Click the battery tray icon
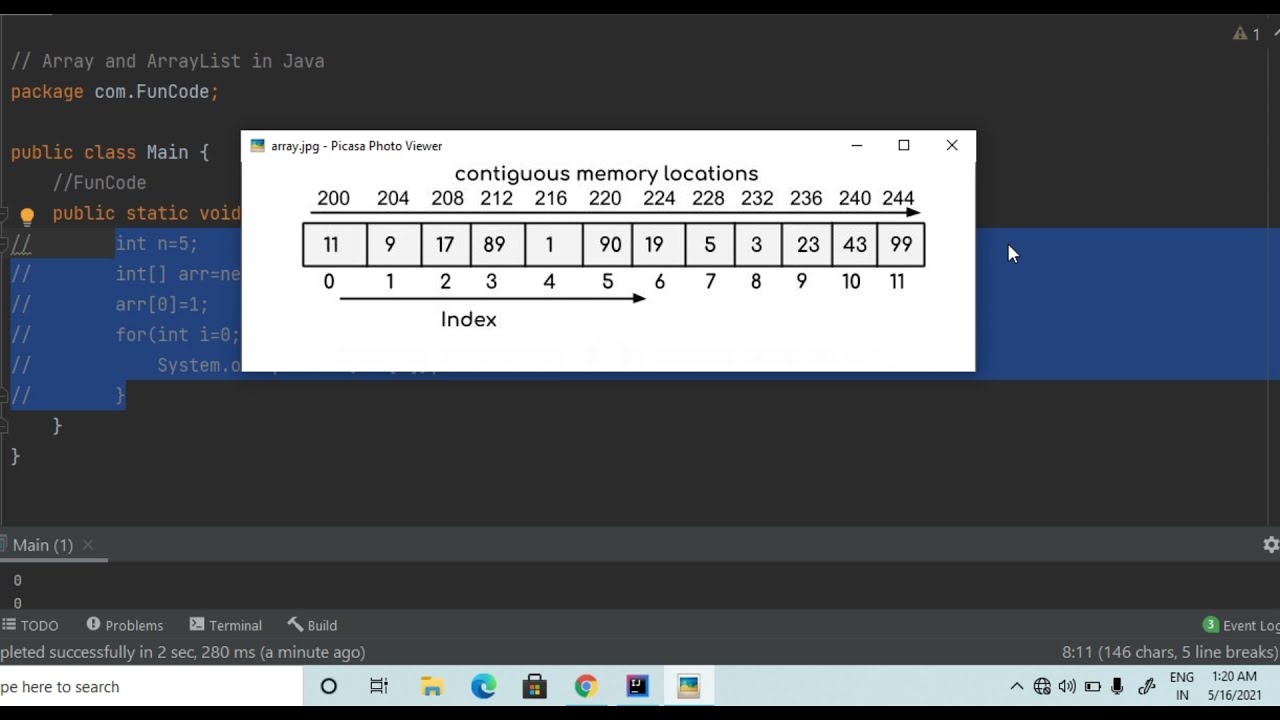 click(x=1093, y=687)
